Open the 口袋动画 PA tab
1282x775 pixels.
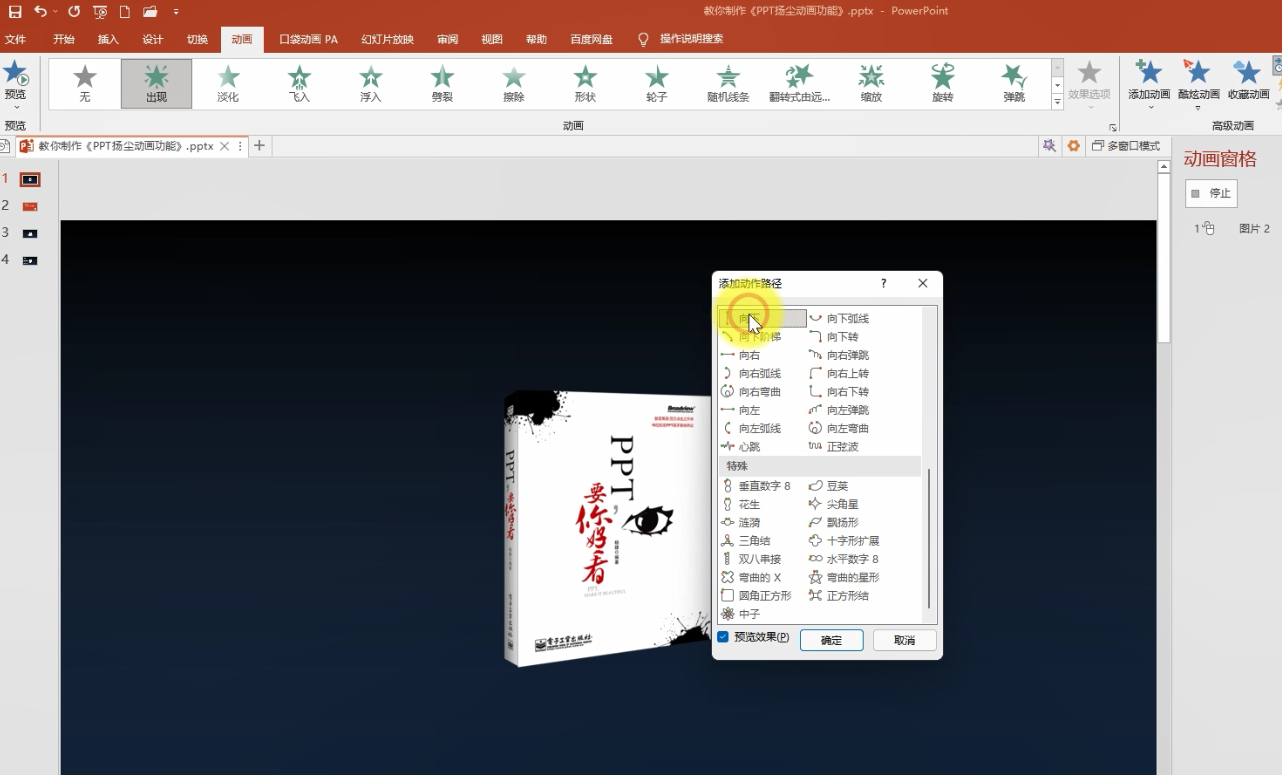308,40
